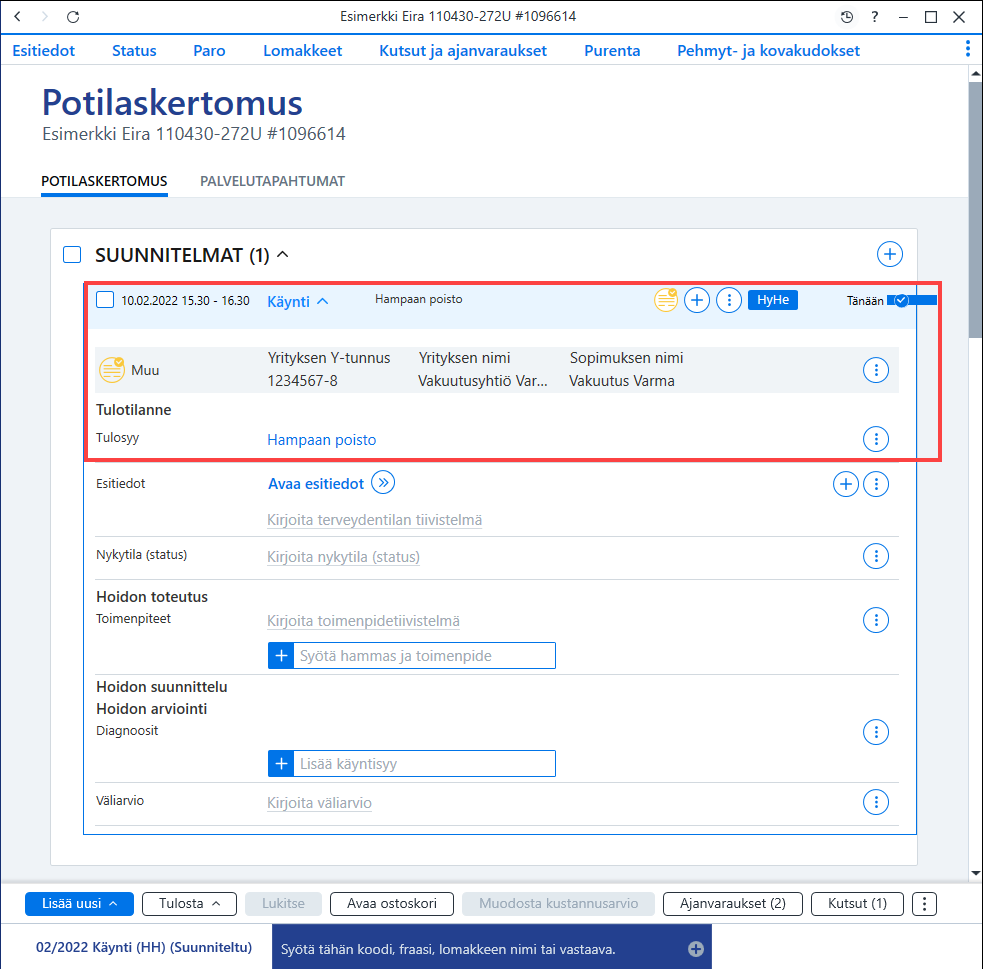Click Muodosta kustannusarvio button

[558, 904]
